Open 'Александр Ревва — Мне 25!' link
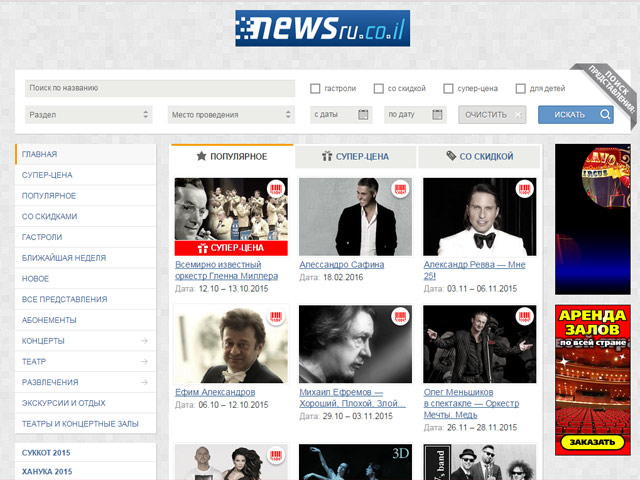 474,270
